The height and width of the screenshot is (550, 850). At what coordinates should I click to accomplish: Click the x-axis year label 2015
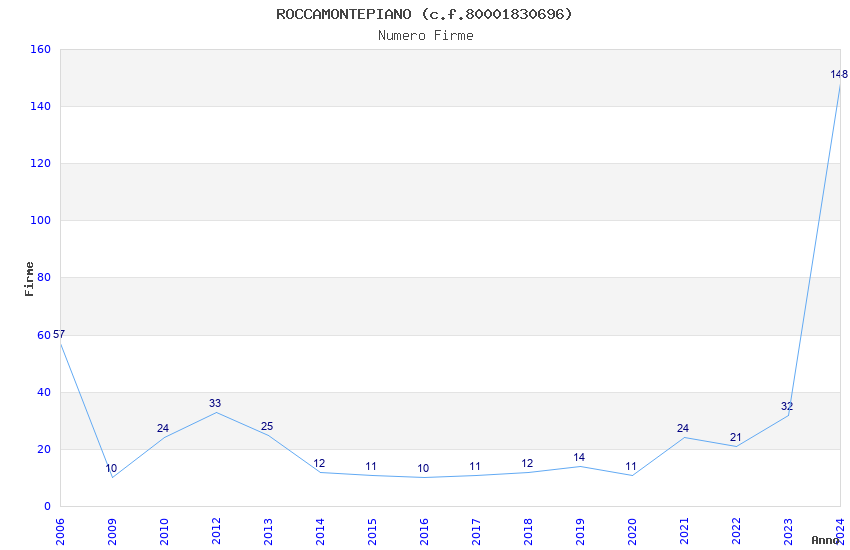click(x=372, y=532)
